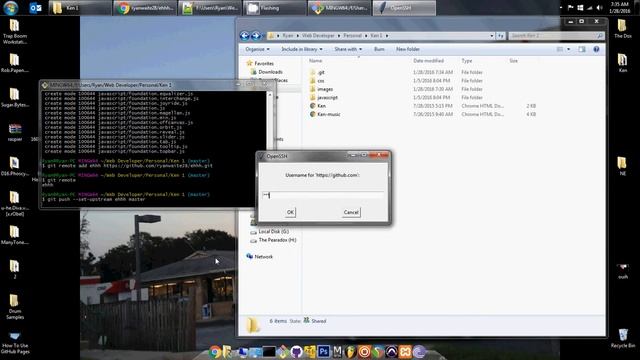The width and height of the screenshot is (640, 360).
Task: Click terminal scrollbar up arrow
Action: (x=270, y=95)
